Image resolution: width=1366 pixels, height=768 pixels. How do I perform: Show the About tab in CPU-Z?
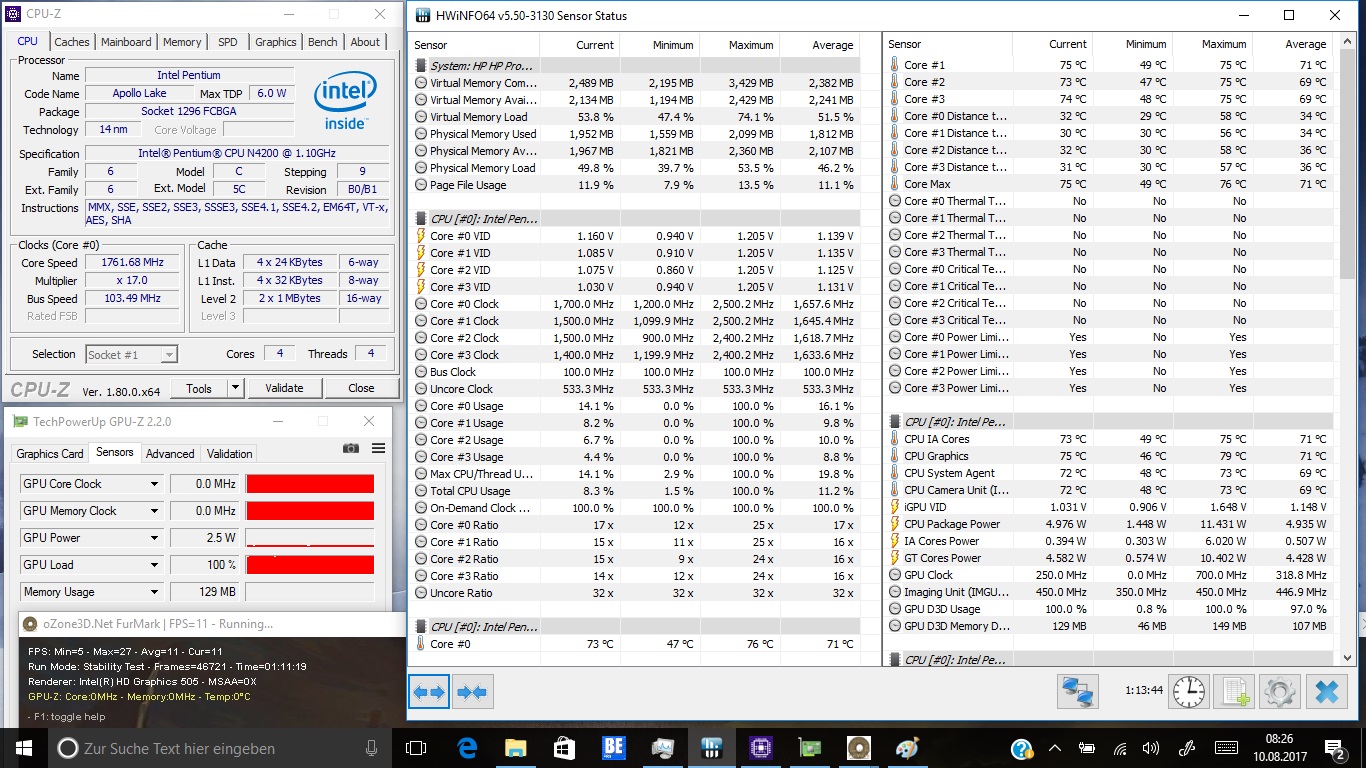(365, 42)
